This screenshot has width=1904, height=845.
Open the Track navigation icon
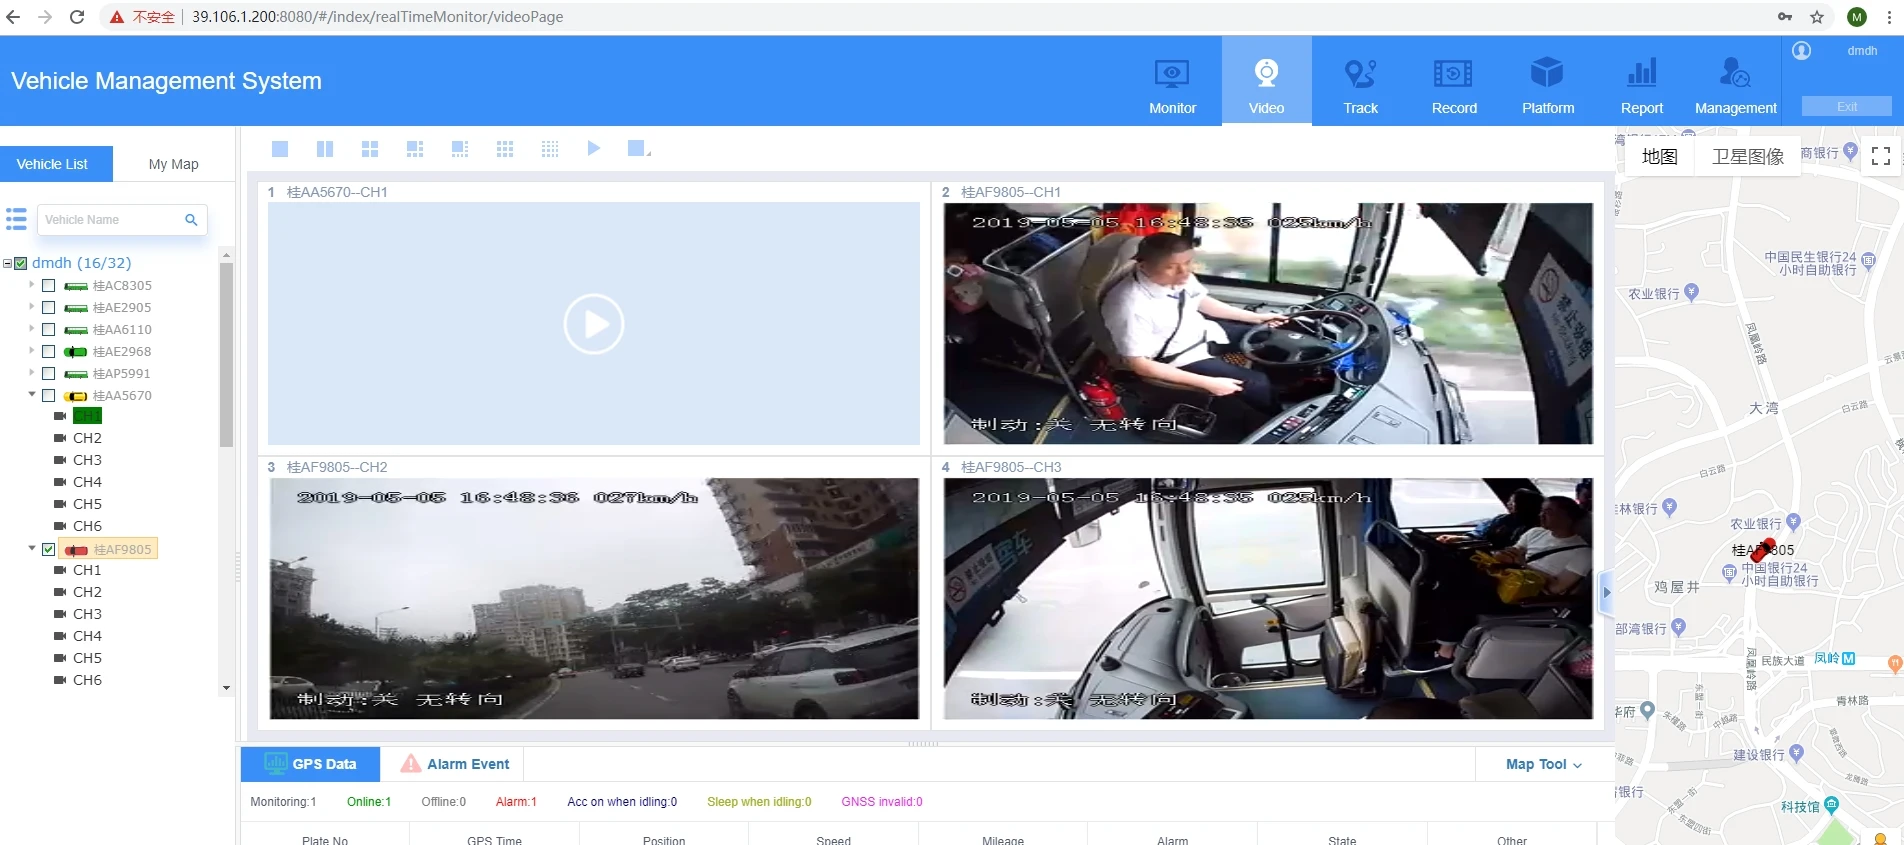tap(1359, 75)
